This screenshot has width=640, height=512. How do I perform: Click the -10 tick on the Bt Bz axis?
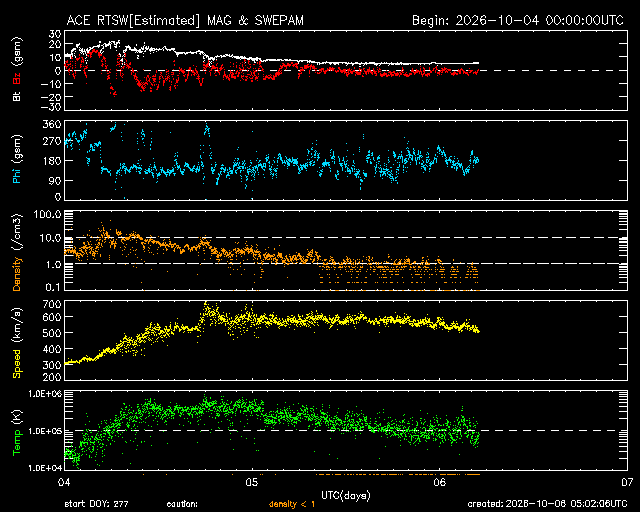[x=50, y=84]
